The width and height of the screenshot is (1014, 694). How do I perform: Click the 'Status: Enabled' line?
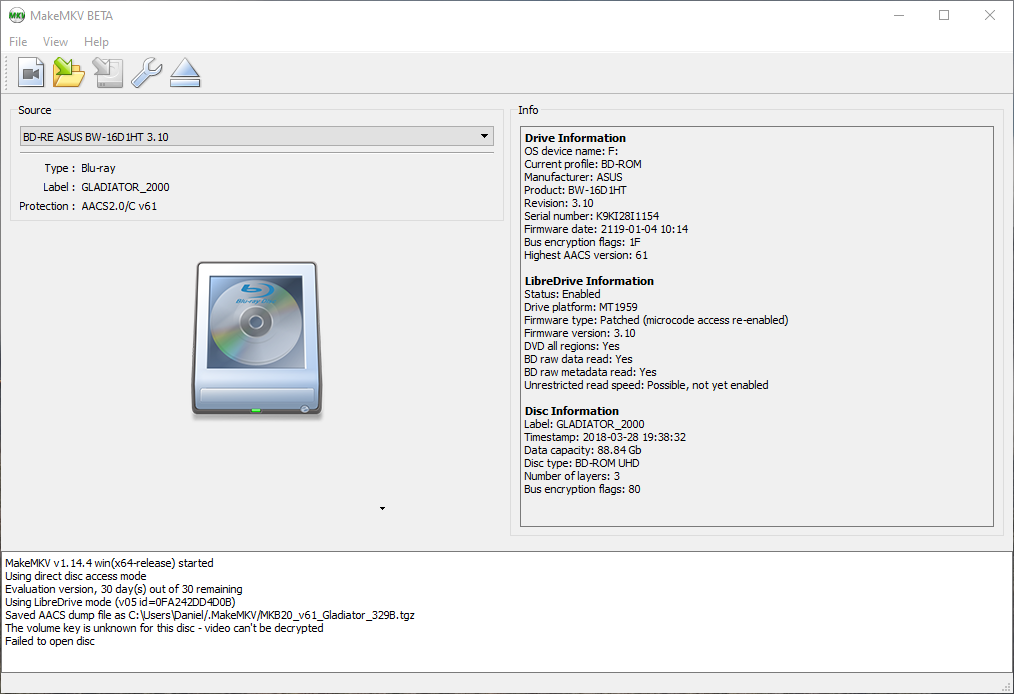[562, 294]
